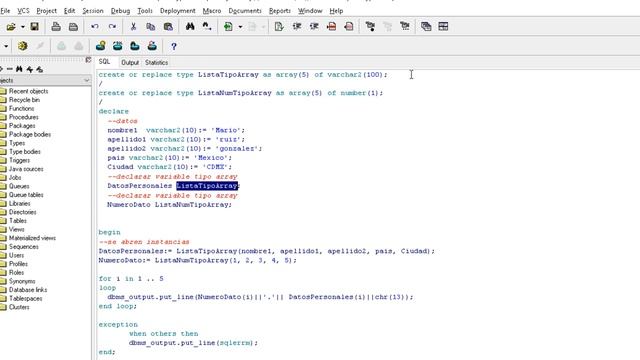
Task: Open the Reports menu
Action: pyautogui.click(x=280, y=11)
